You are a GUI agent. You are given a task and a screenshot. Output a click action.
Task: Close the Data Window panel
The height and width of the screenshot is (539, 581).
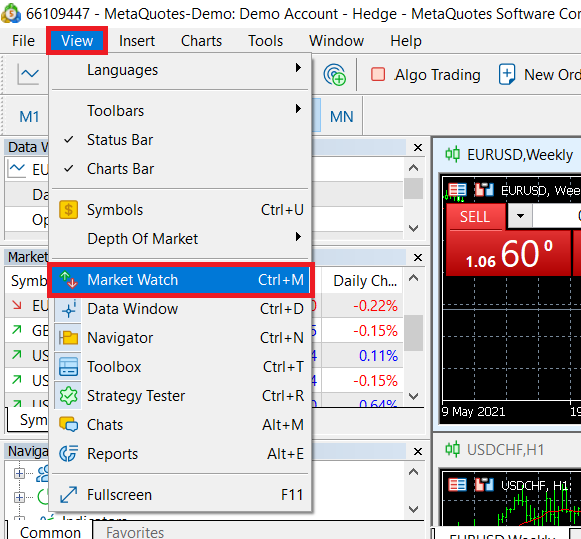pos(418,147)
